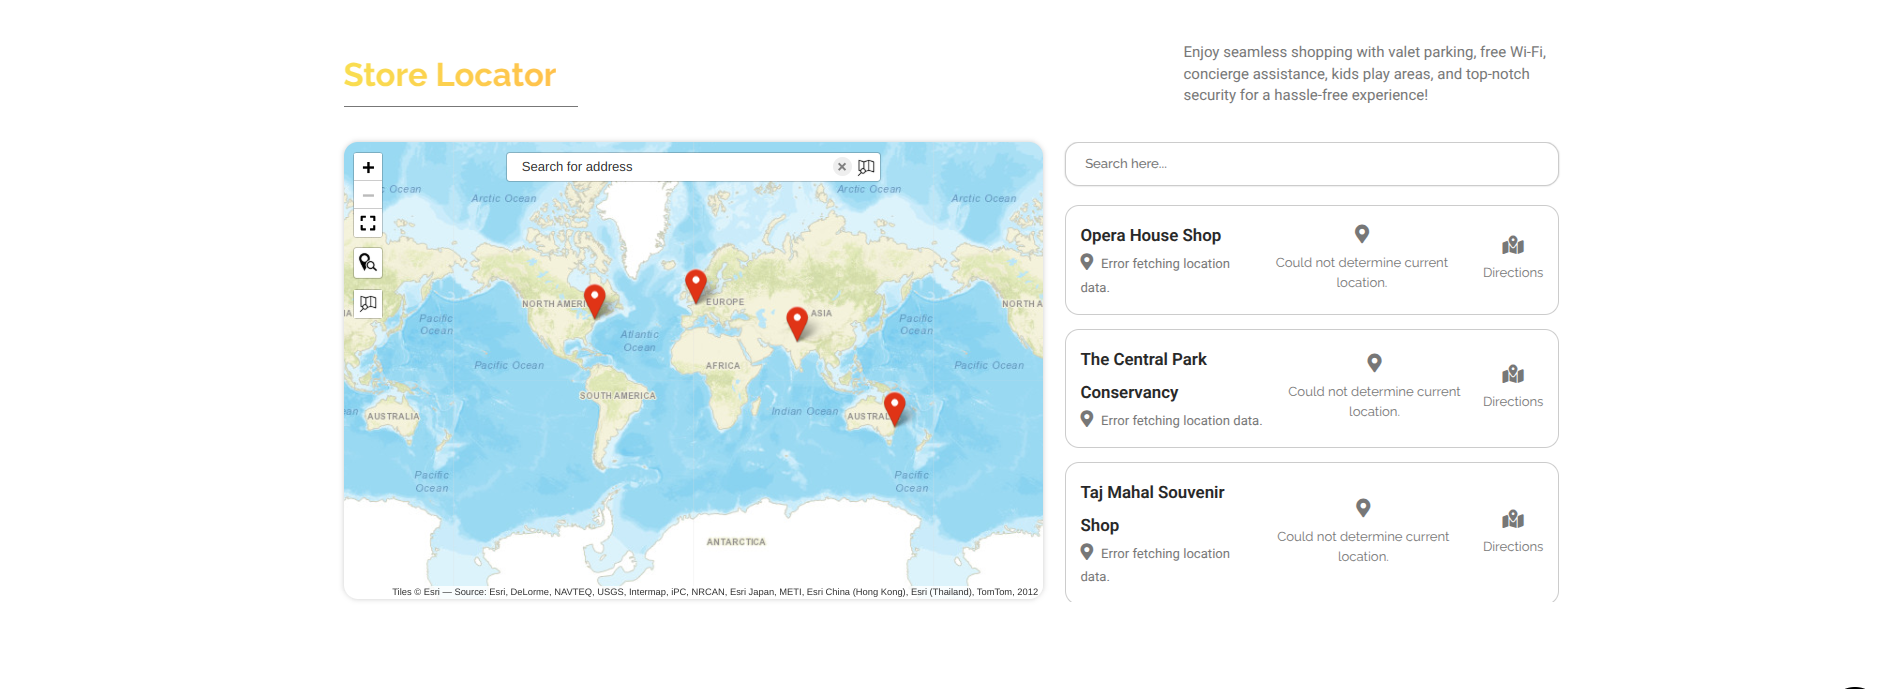
Task: Toggle full screen map view
Action: click(x=368, y=223)
